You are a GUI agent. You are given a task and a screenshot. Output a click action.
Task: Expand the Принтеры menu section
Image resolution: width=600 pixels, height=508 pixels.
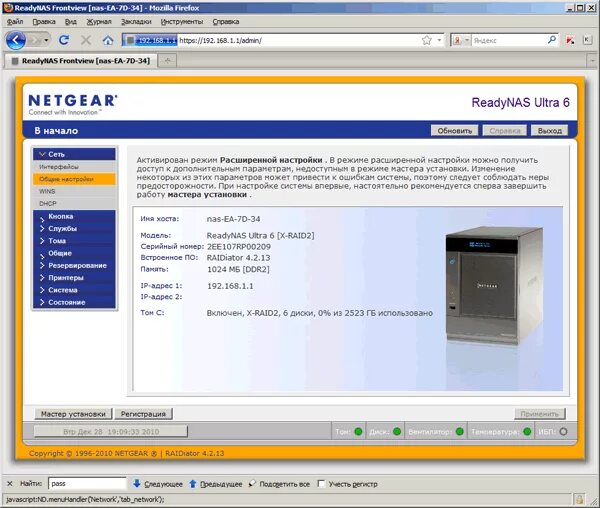pyautogui.click(x=74, y=278)
